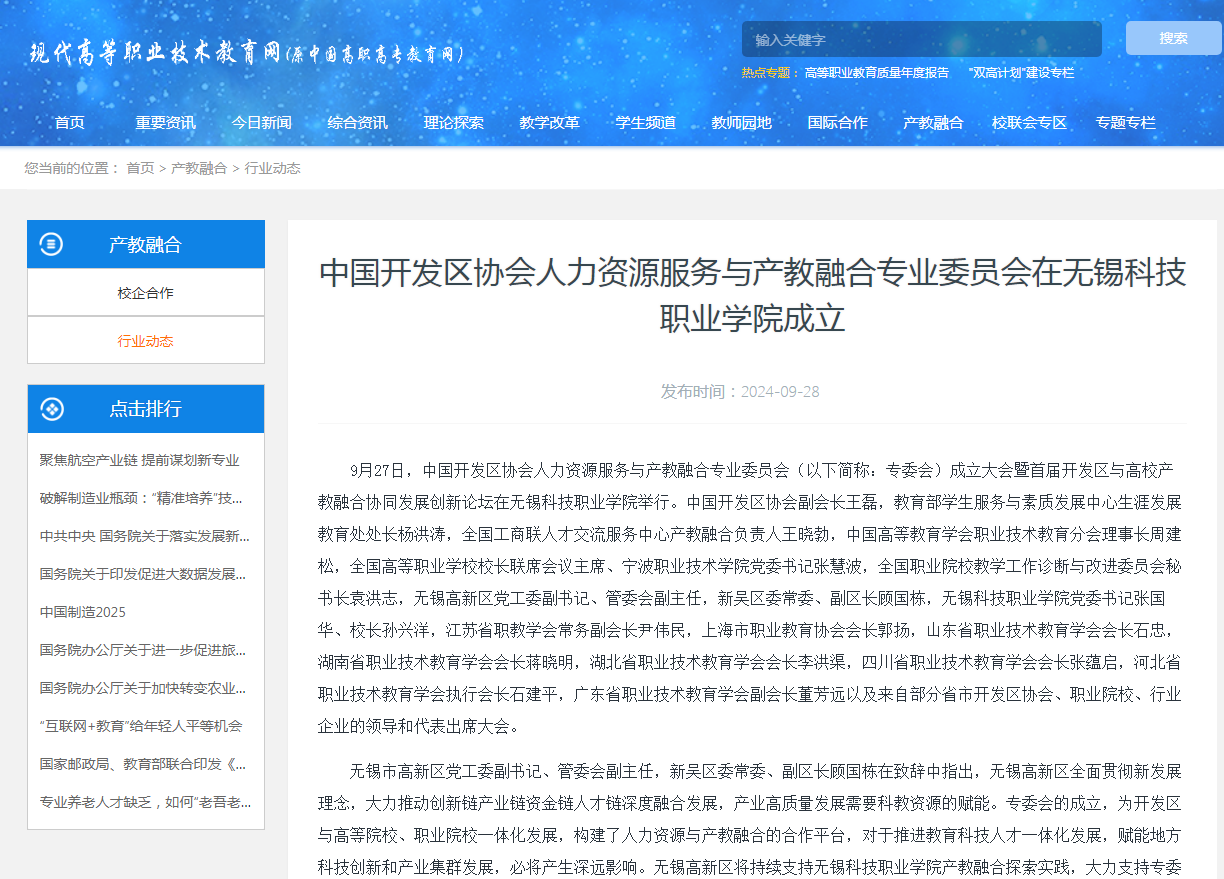
Task: Select 行业动态 in sidebar menu
Action: click(146, 341)
